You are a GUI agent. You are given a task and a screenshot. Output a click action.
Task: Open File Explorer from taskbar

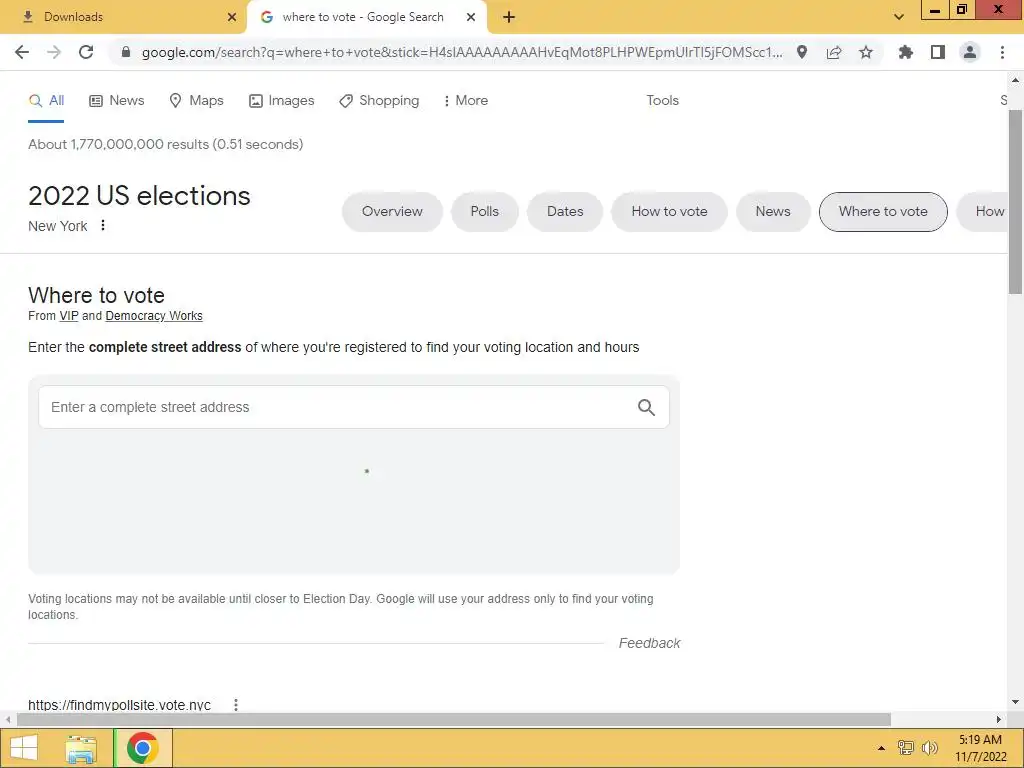(81, 748)
